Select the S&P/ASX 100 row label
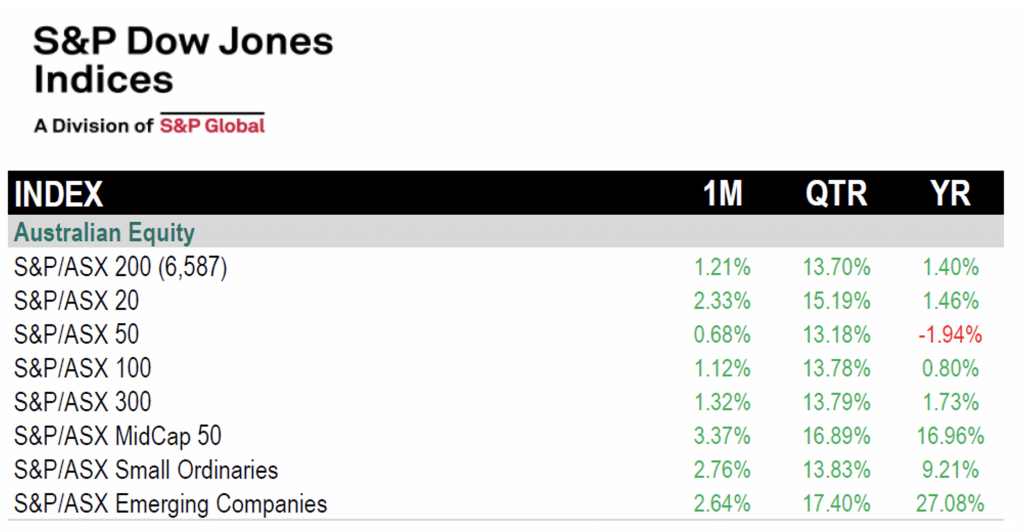 (82, 369)
